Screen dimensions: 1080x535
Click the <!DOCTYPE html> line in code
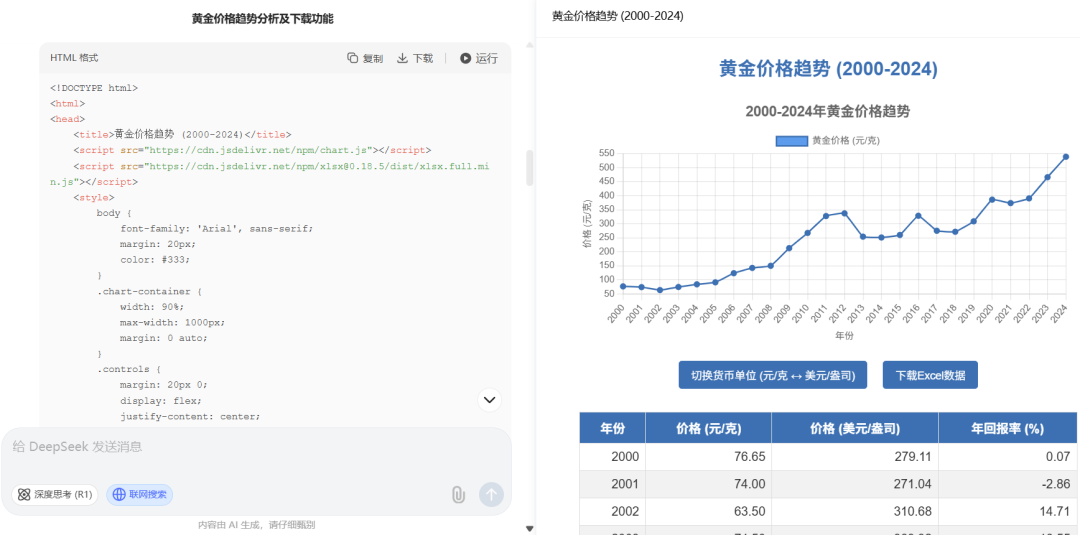pos(94,88)
